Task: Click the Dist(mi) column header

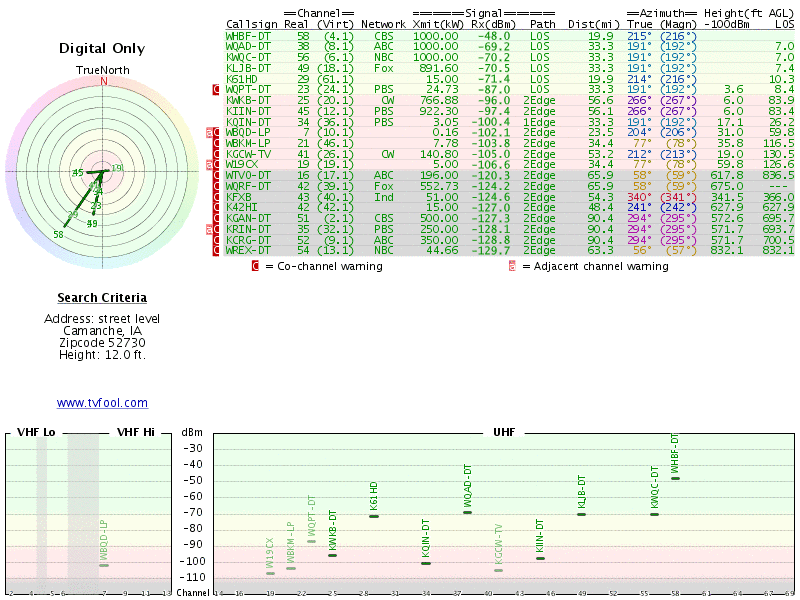Action: pyautogui.click(x=593, y=24)
